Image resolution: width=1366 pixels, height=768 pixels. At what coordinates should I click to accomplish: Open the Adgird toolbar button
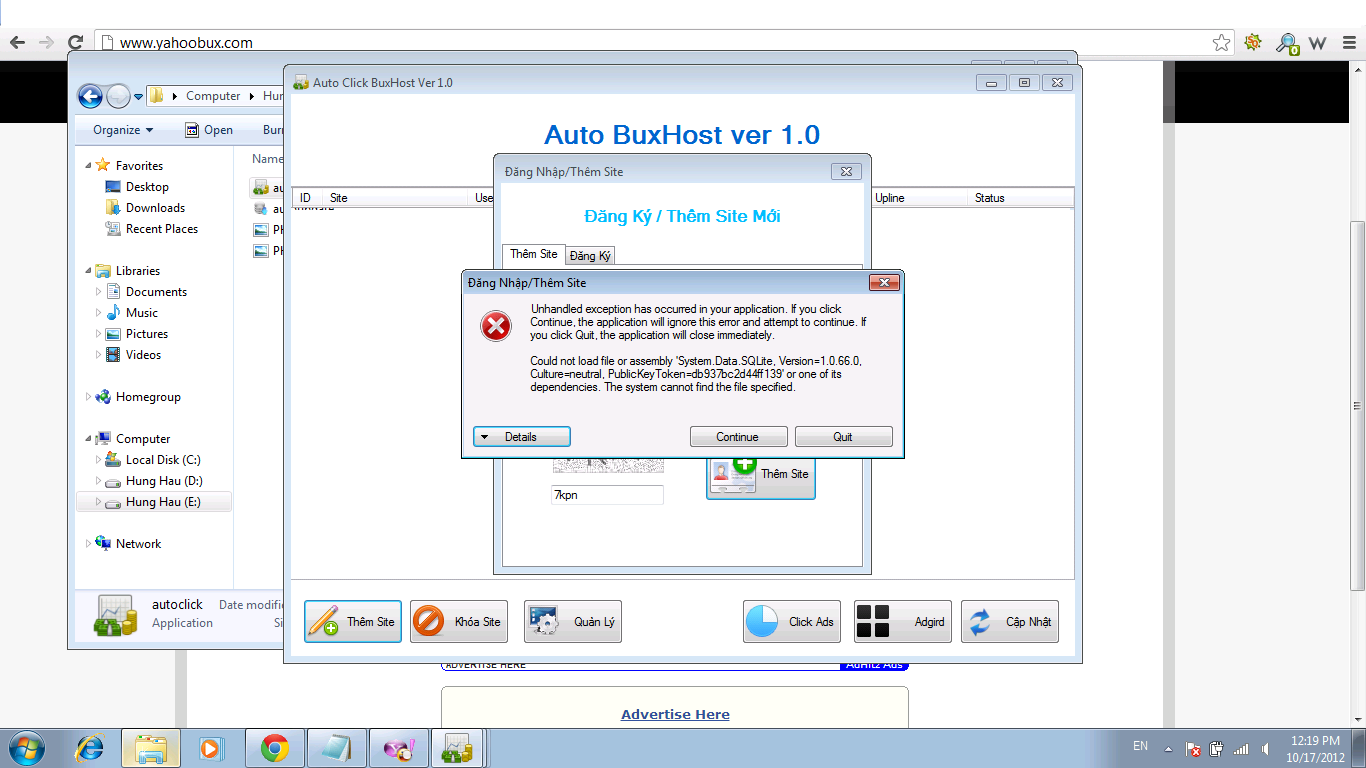(x=903, y=622)
